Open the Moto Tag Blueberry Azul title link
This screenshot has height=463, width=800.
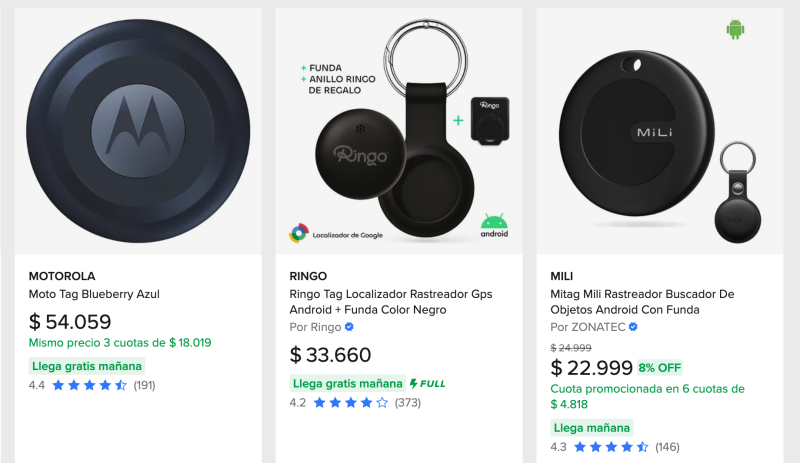[x=94, y=294]
